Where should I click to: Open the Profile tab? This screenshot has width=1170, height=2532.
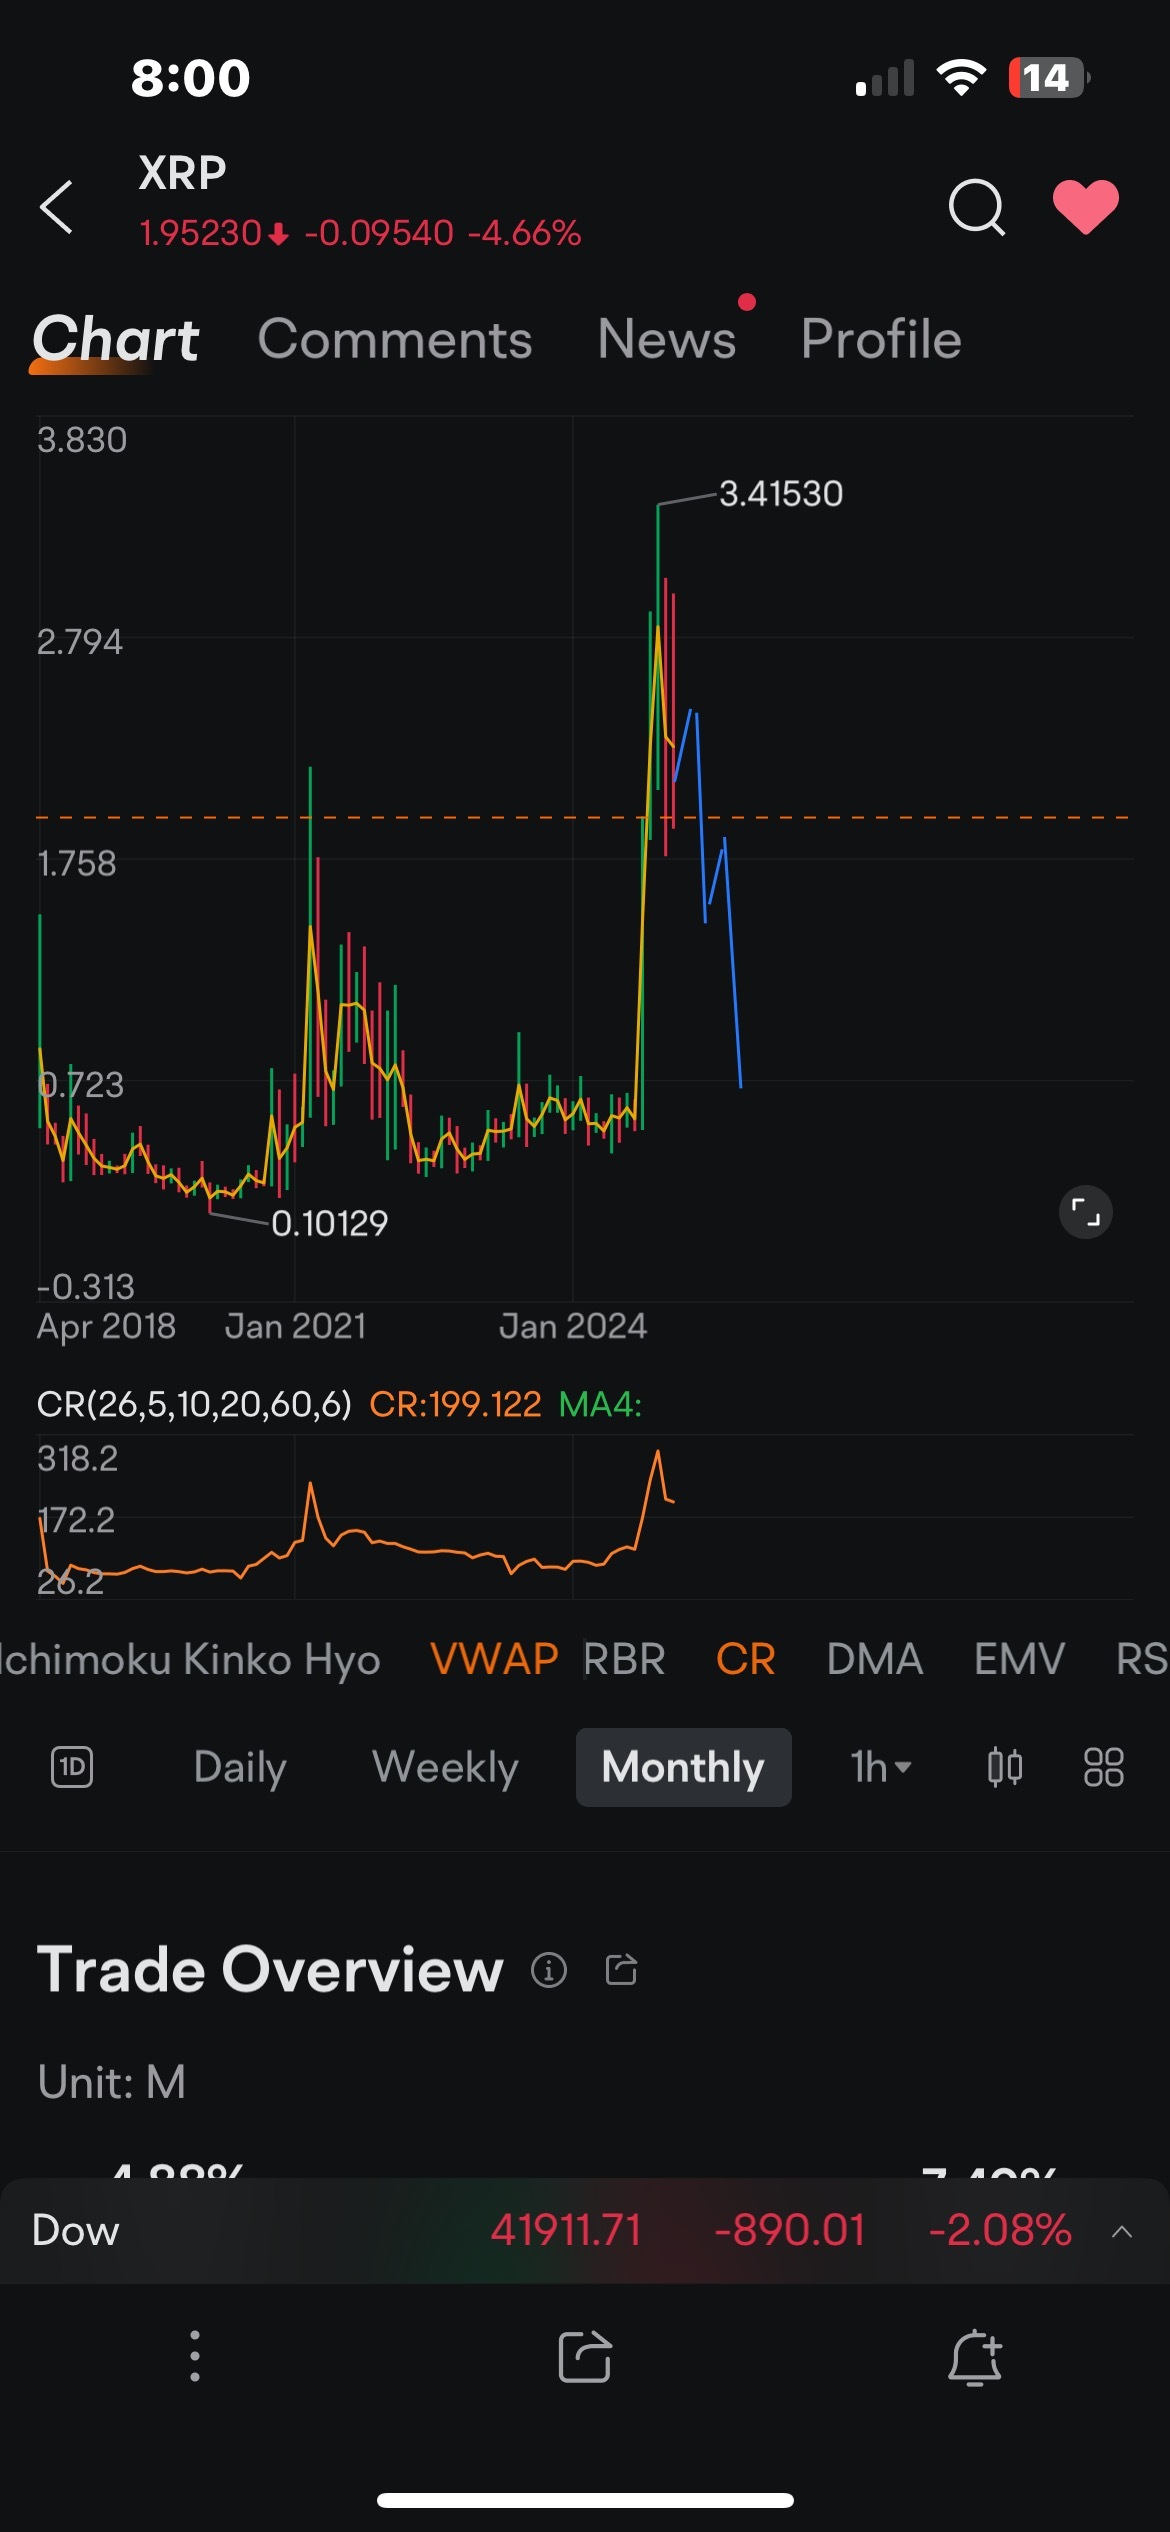tap(881, 339)
